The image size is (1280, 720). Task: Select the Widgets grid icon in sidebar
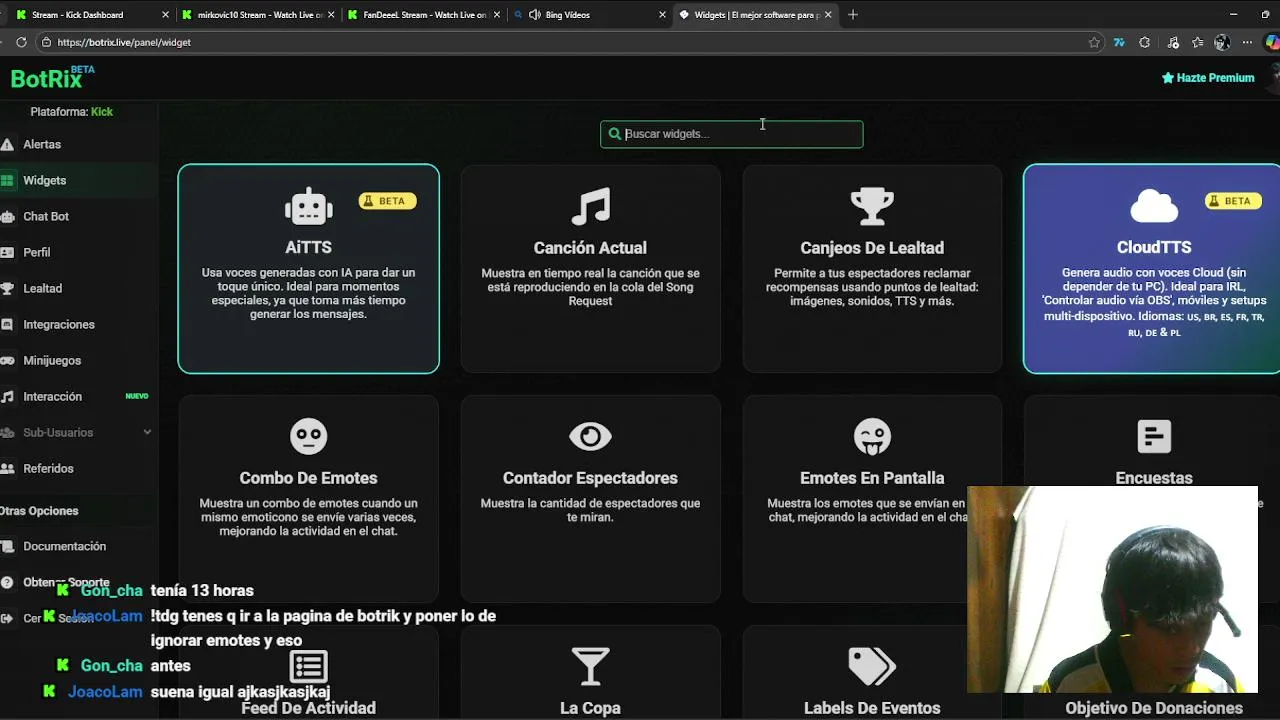pyautogui.click(x=7, y=181)
